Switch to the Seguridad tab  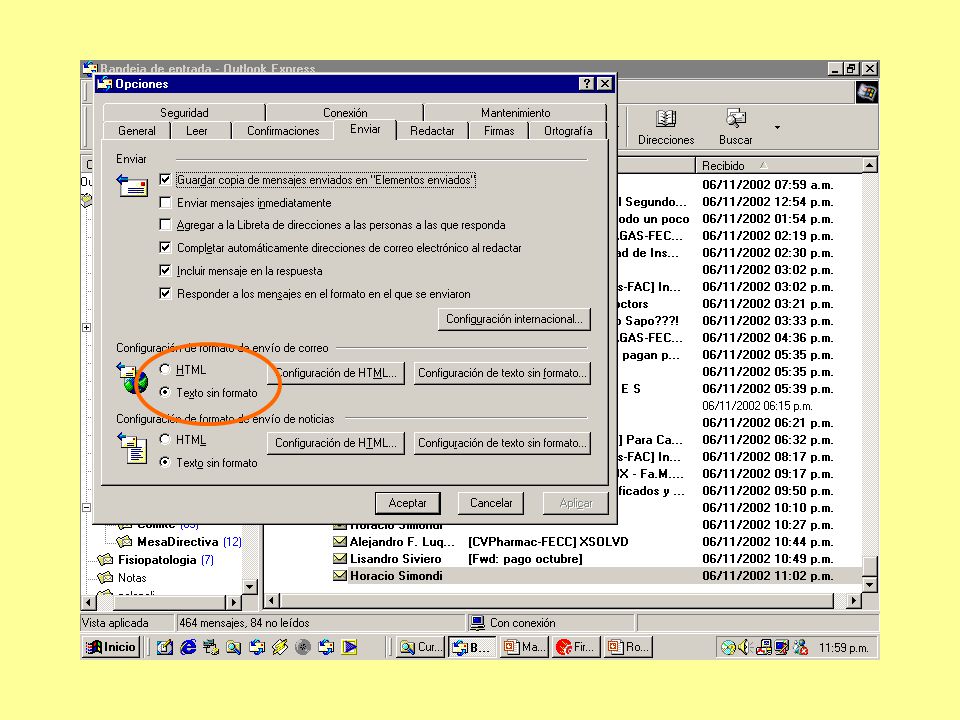tap(184, 113)
